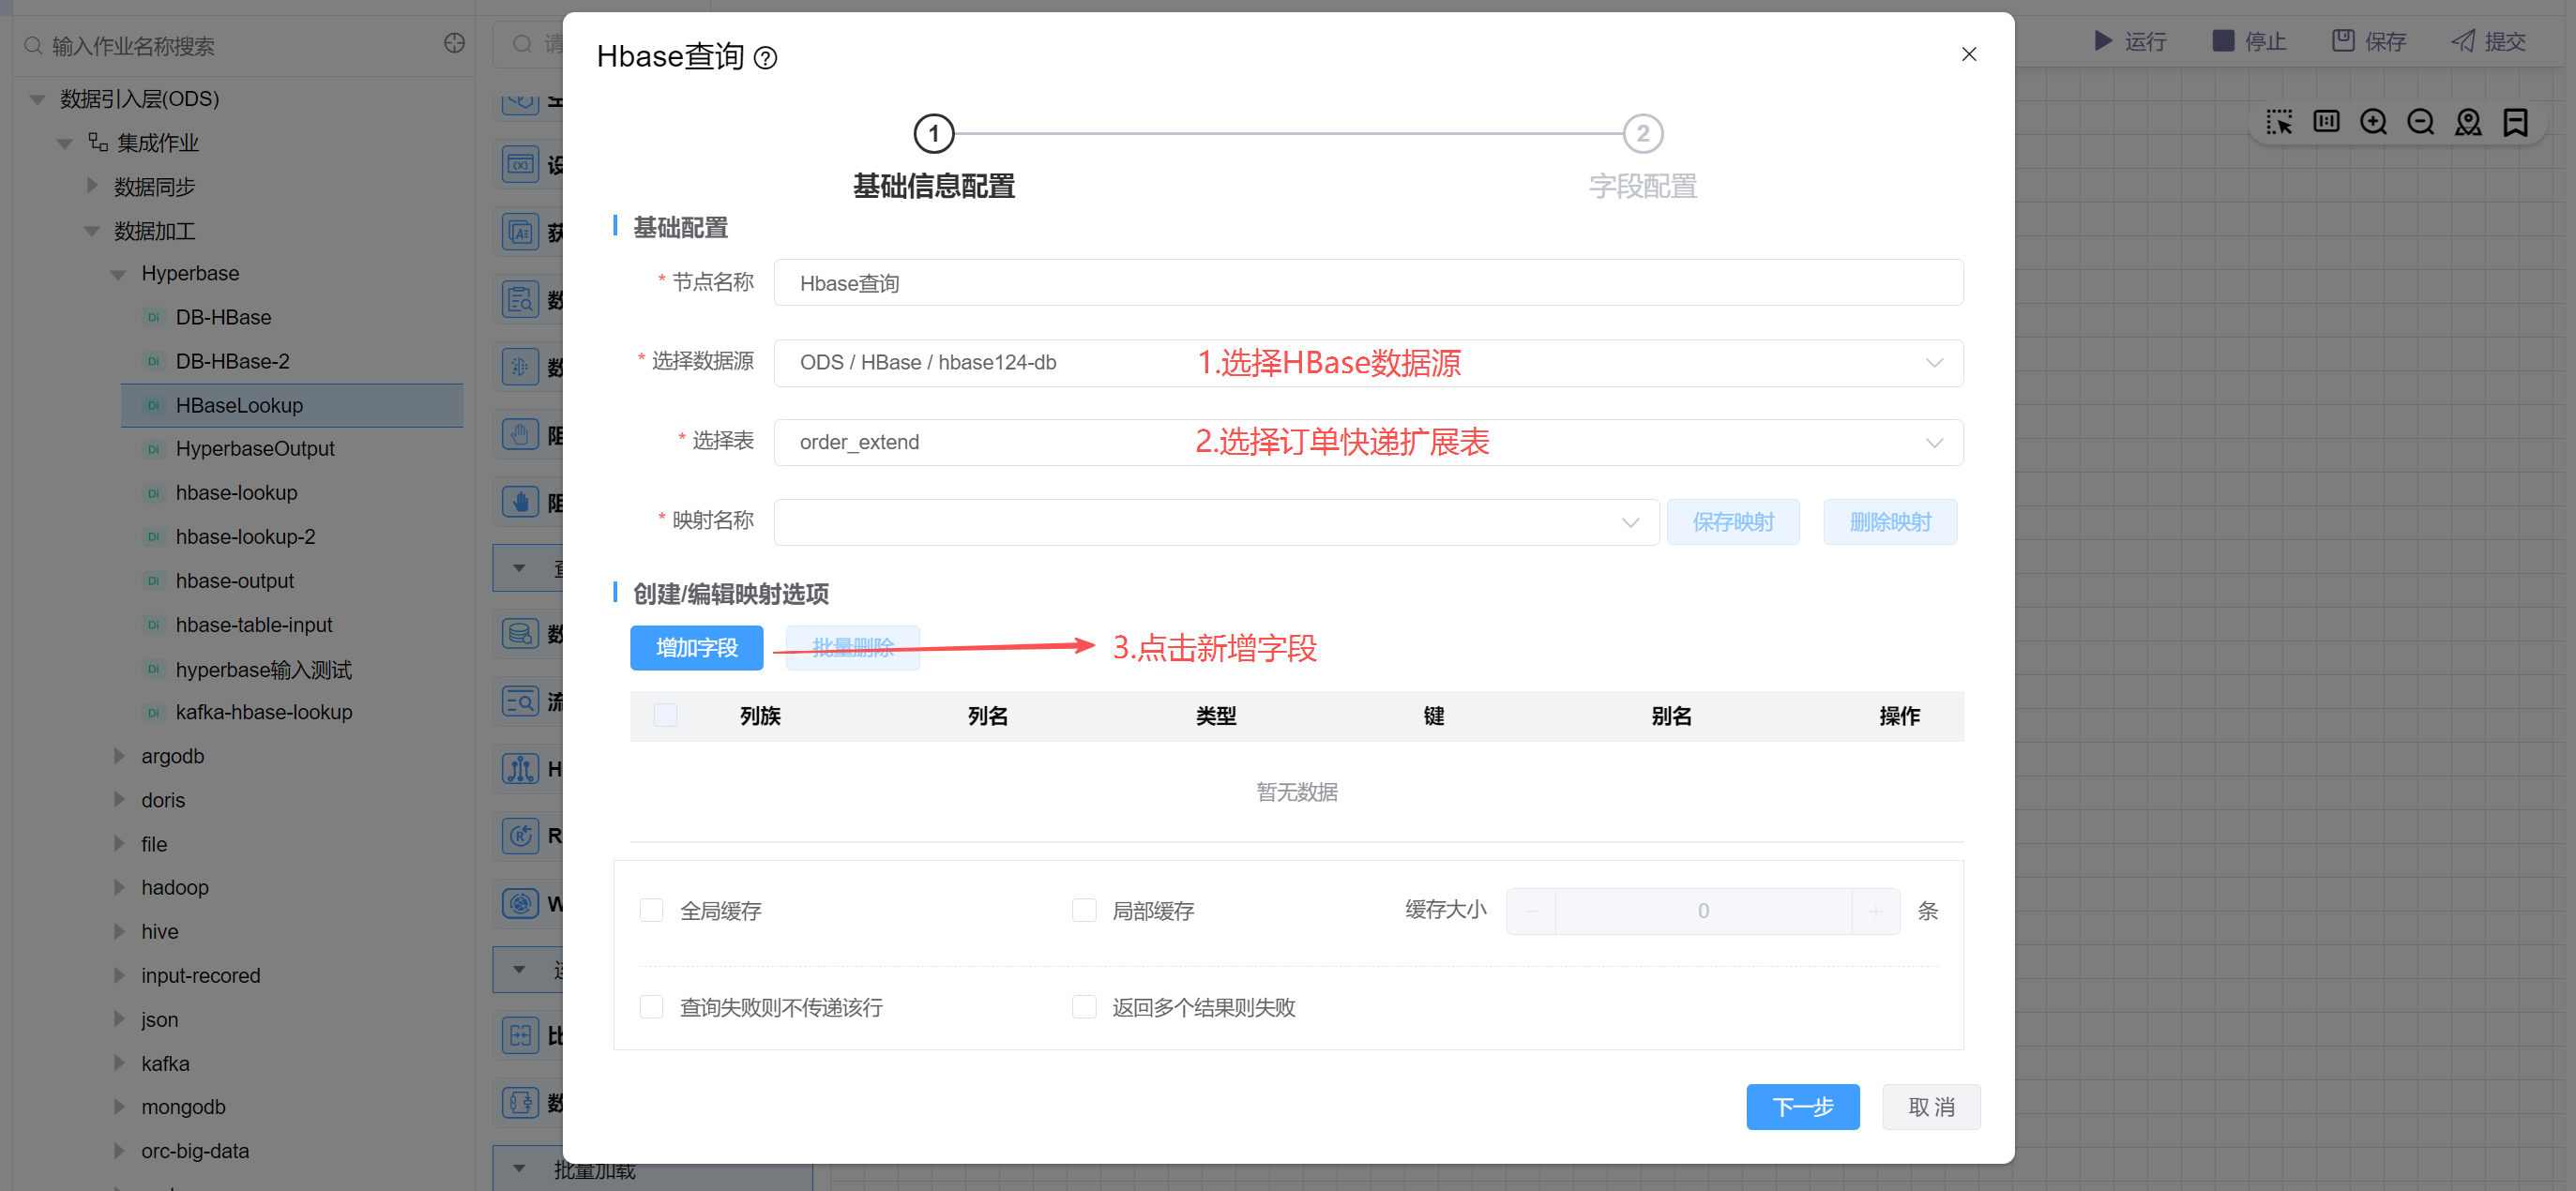Click the marquee selection tool icon
Screen dimensions: 2576x1191
pos(2278,122)
